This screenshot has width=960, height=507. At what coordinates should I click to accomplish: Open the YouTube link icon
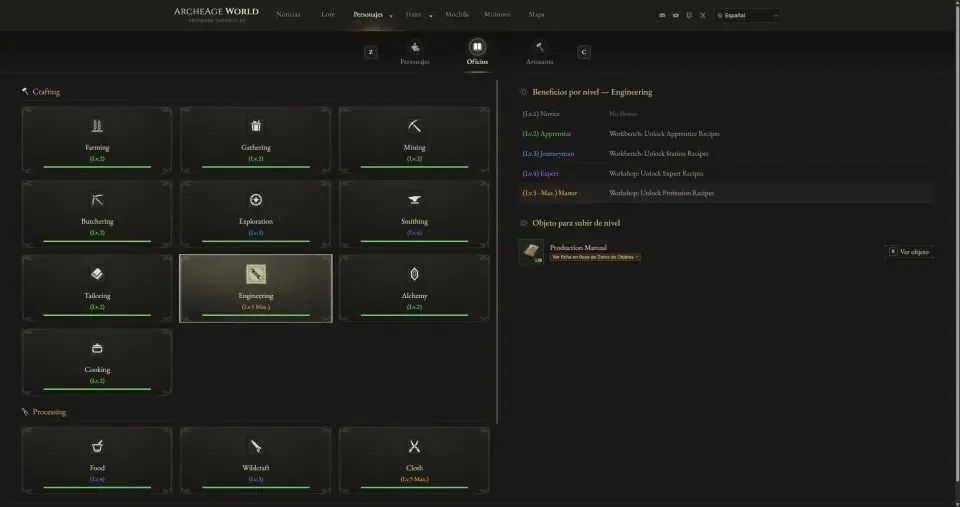click(x=675, y=15)
